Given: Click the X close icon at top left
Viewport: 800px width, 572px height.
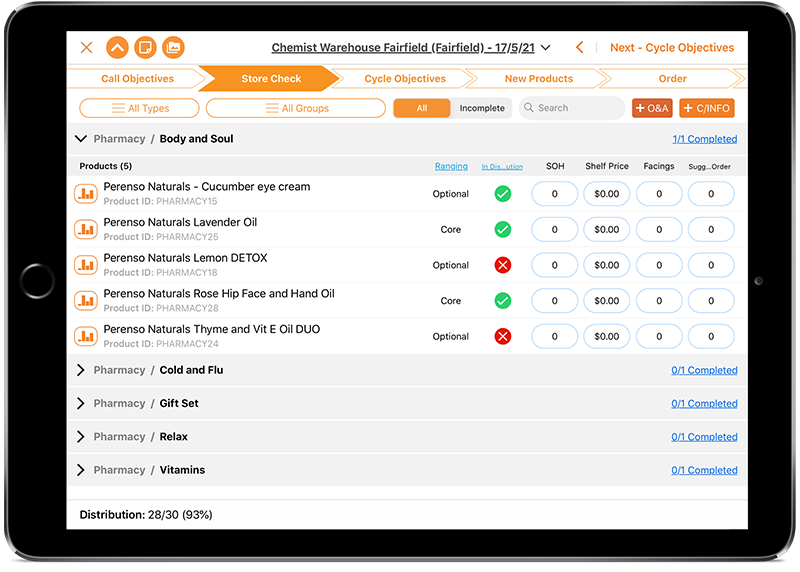Looking at the screenshot, I should 87,47.
